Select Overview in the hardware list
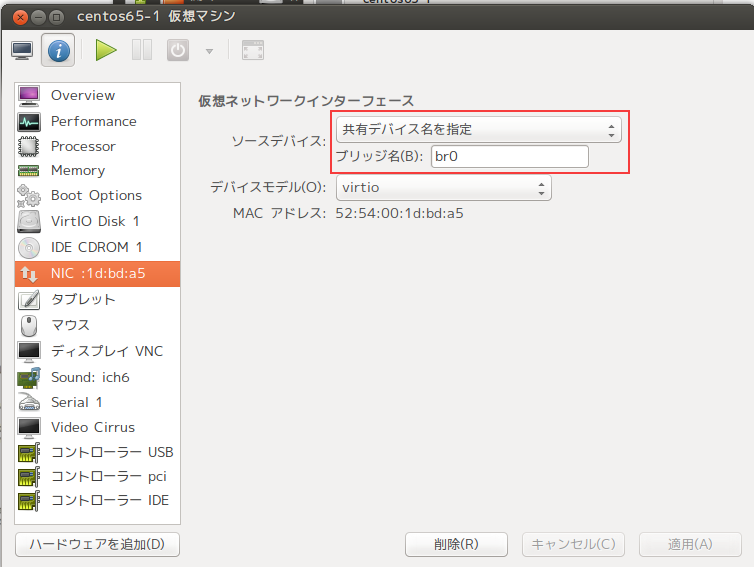Screen dimensions: 754x567 [83, 96]
